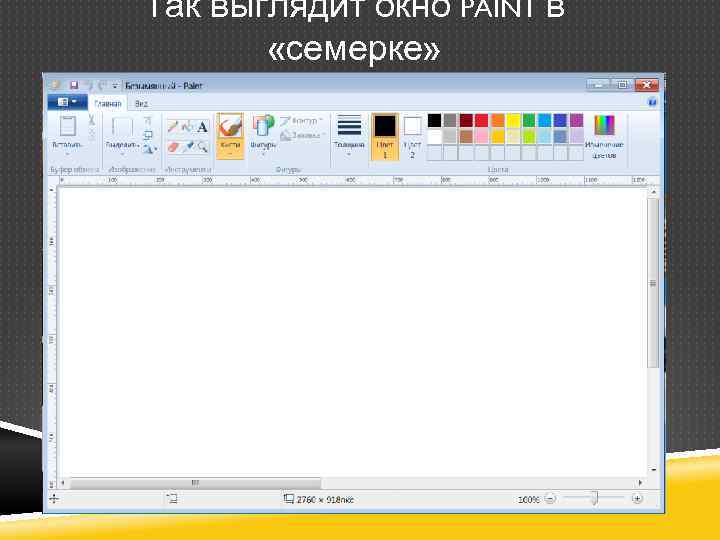Open the shape Outline dropdown

pyautogui.click(x=301, y=121)
